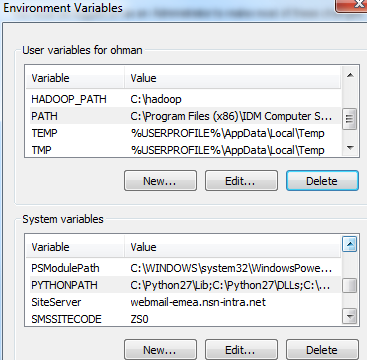The width and height of the screenshot is (367, 360).
Task: Click system variables scrollbar up arrow
Action: pos(350,244)
